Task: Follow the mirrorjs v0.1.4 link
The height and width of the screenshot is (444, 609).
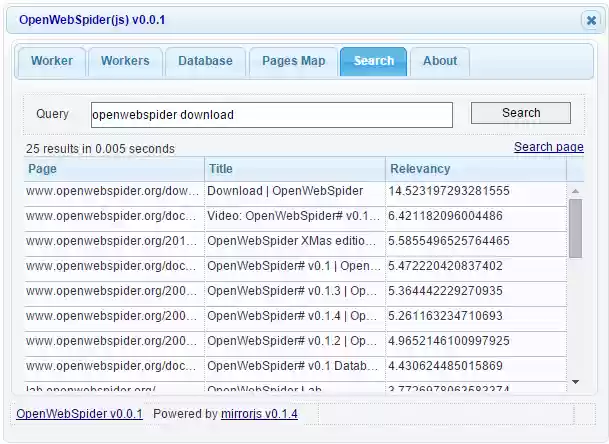Action: [x=259, y=414]
